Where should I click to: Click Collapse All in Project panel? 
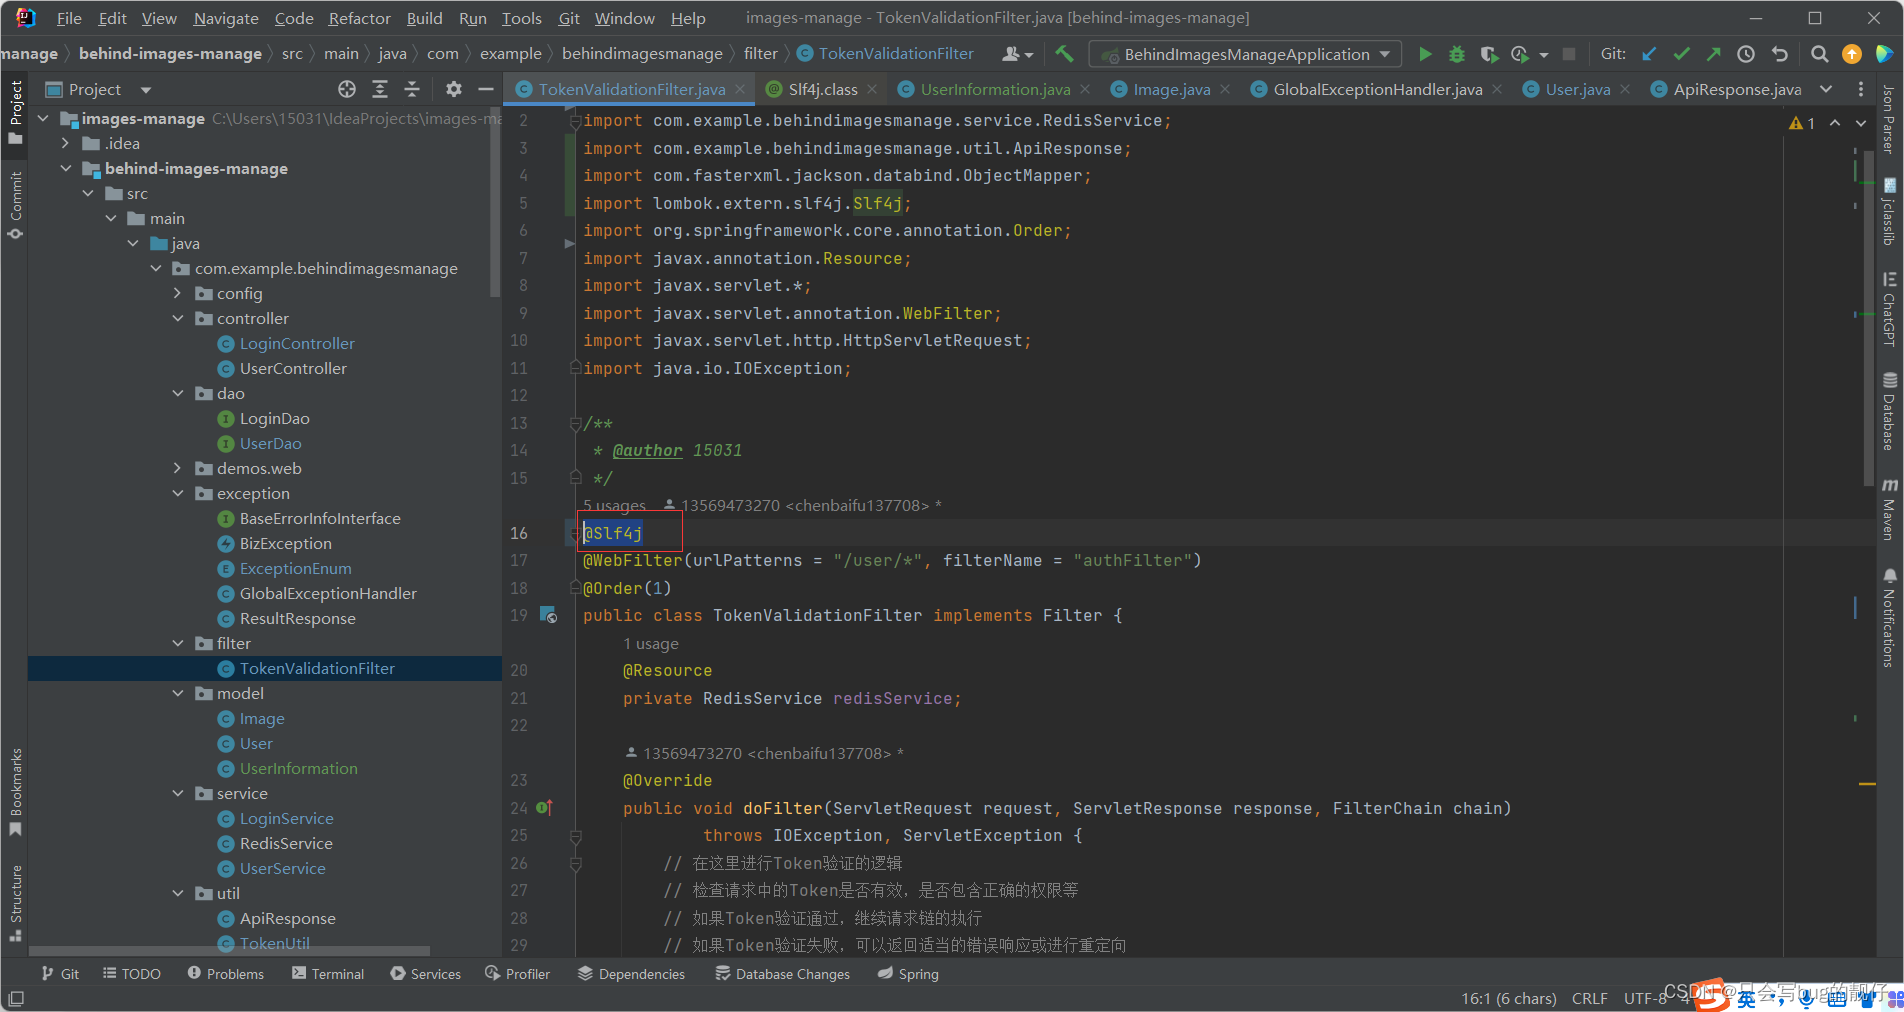pos(412,89)
